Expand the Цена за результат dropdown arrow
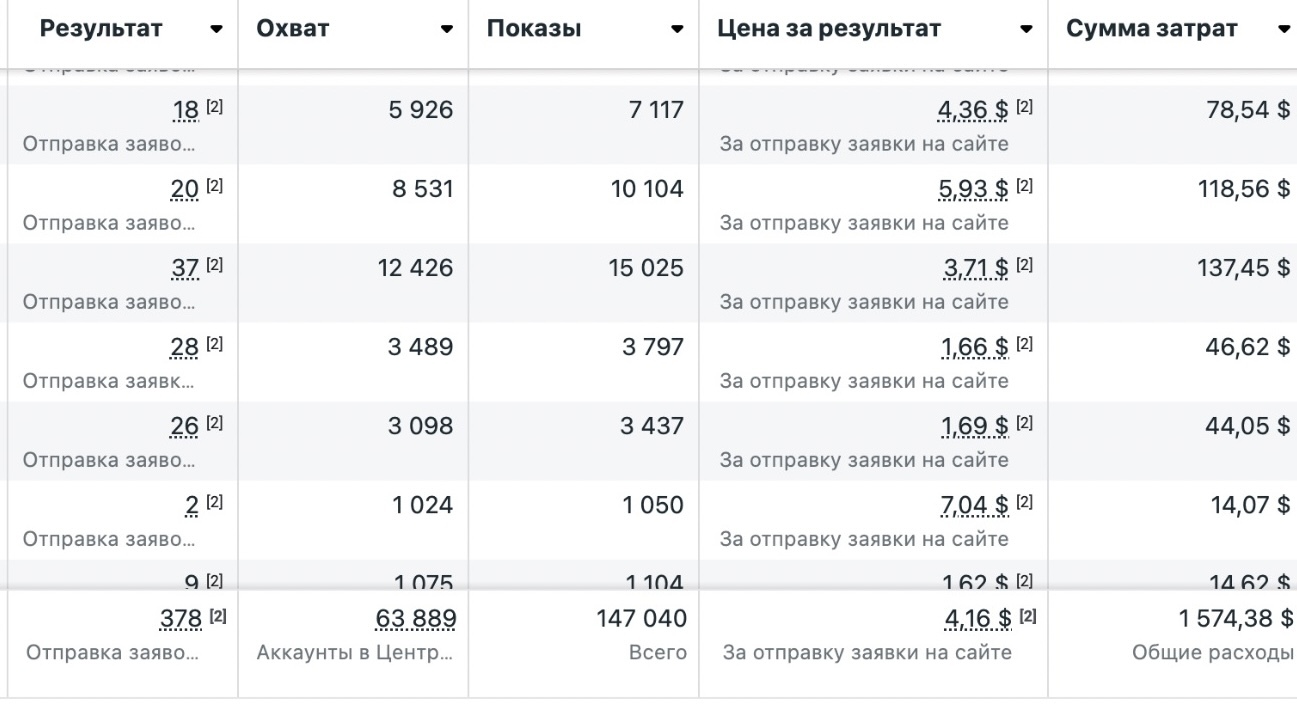This screenshot has width=1297, height=705. pyautogui.click(x=1026, y=30)
